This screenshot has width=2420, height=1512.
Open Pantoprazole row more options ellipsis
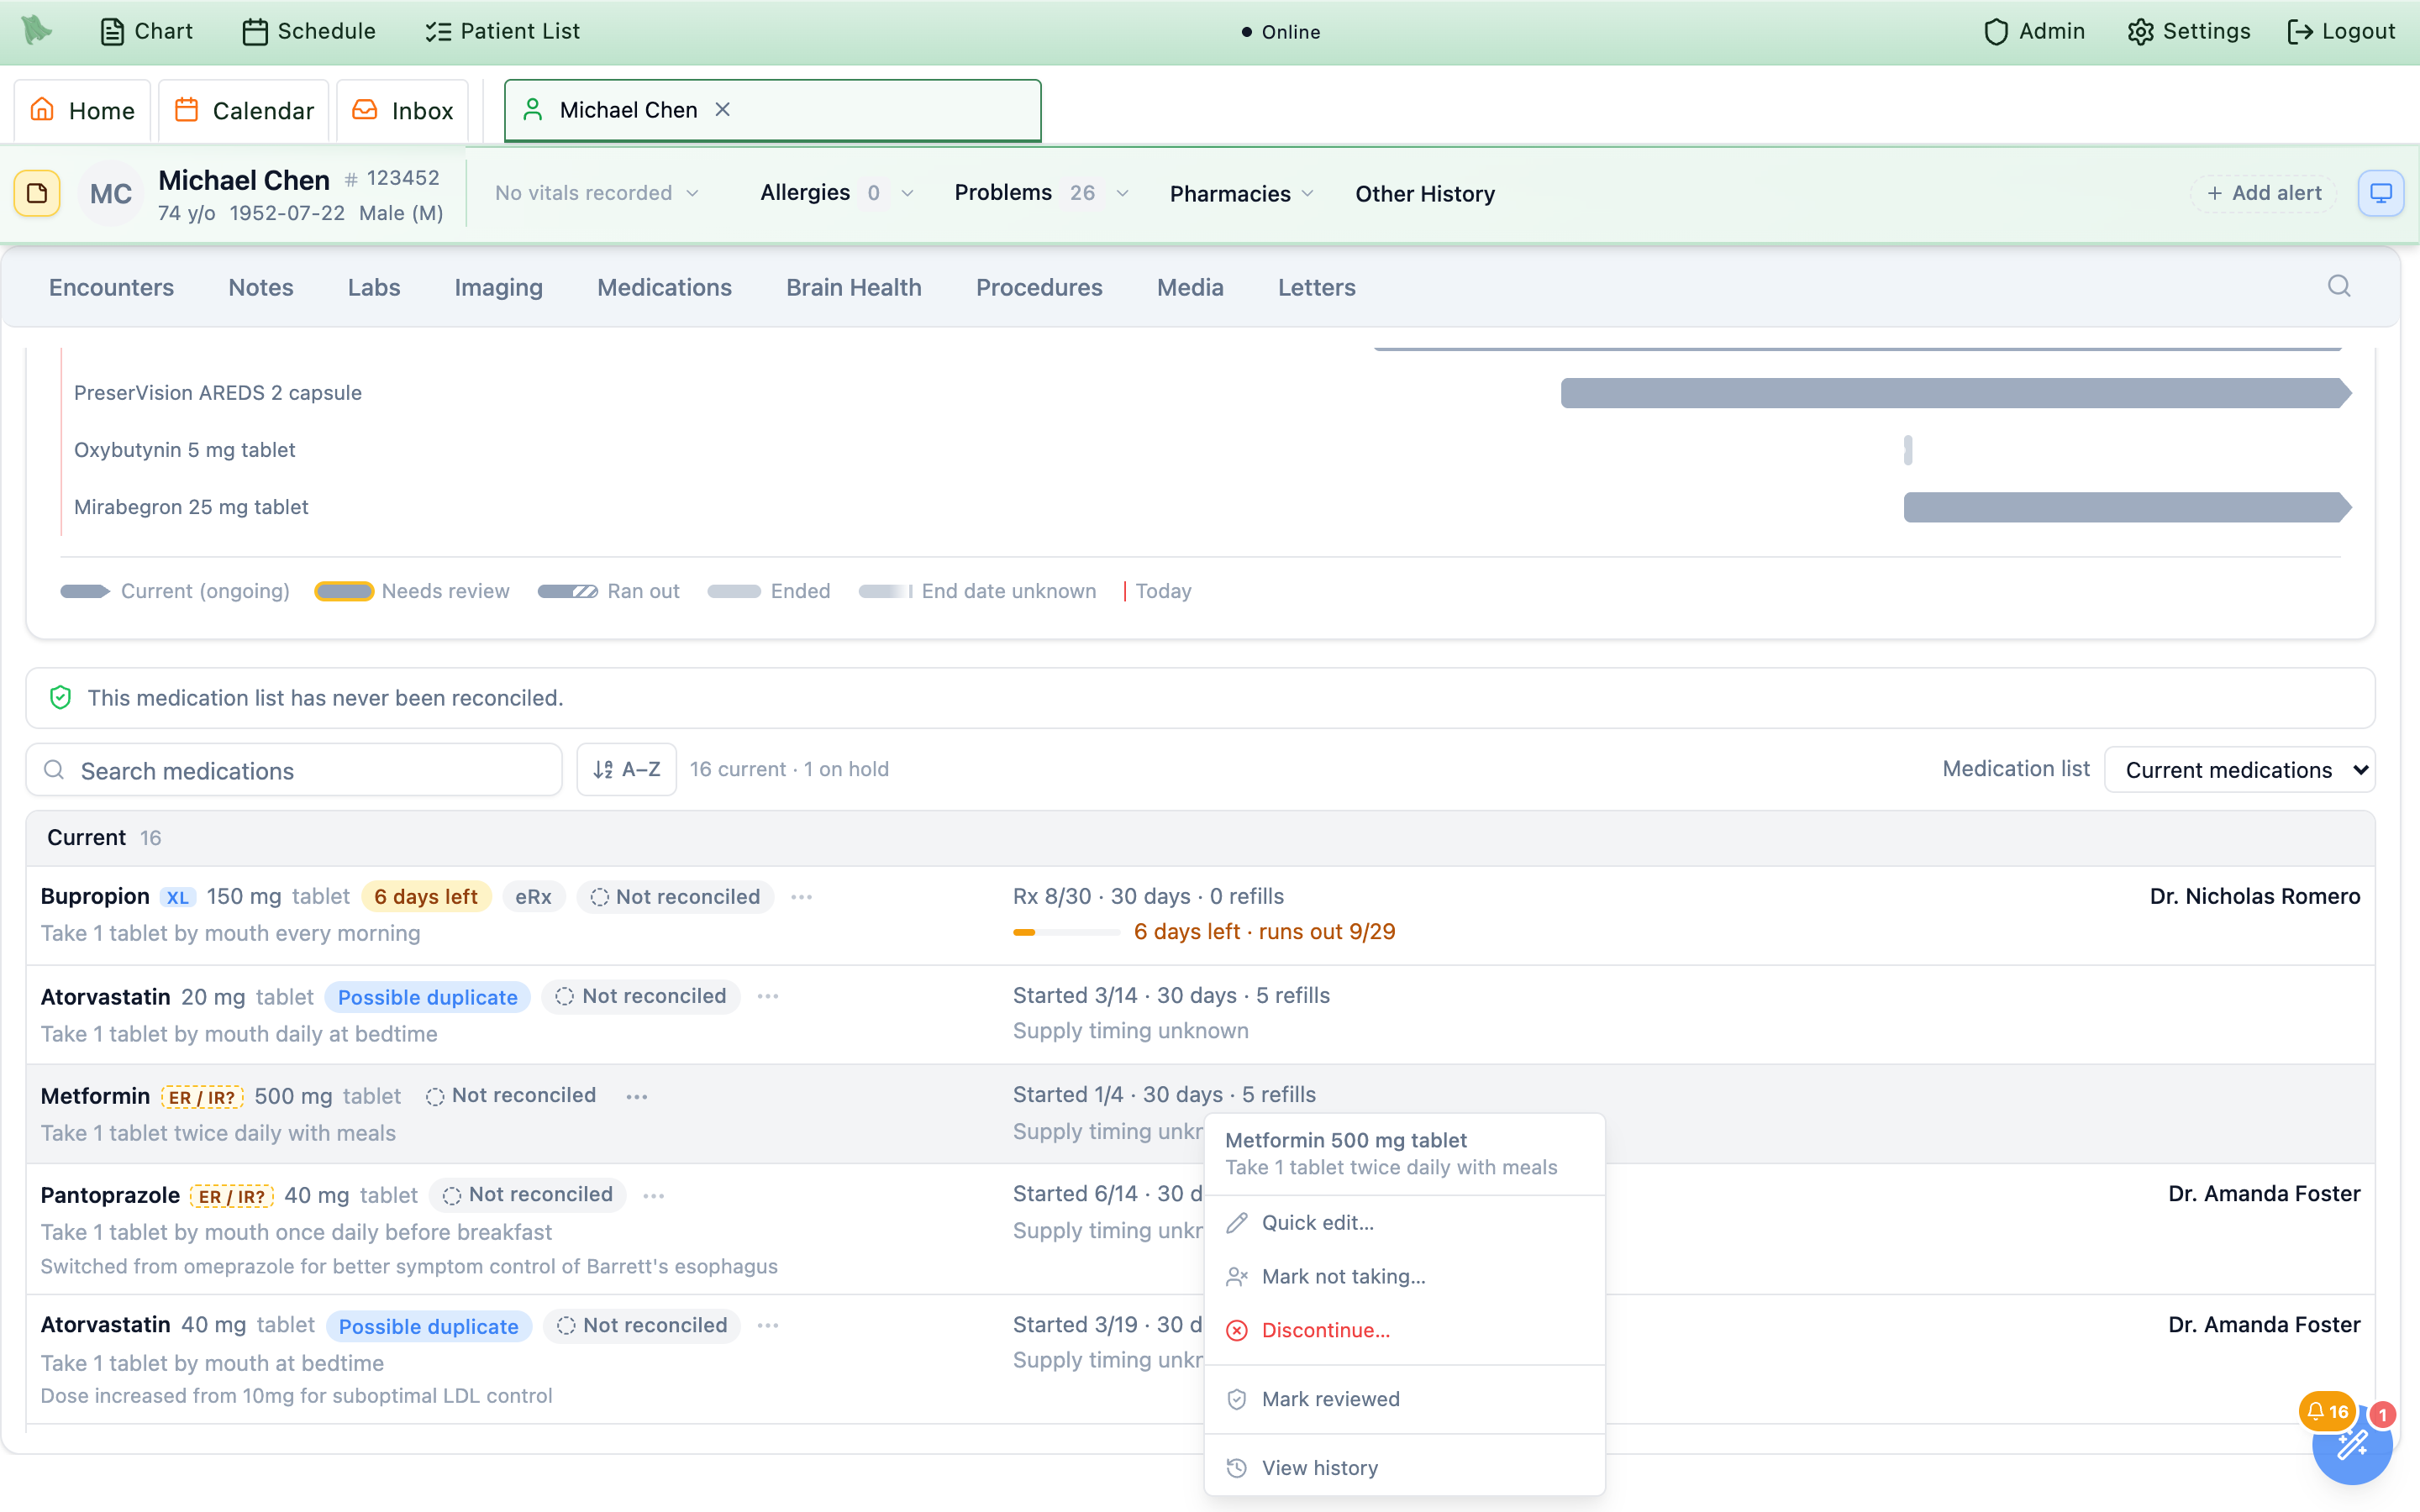pos(654,1195)
